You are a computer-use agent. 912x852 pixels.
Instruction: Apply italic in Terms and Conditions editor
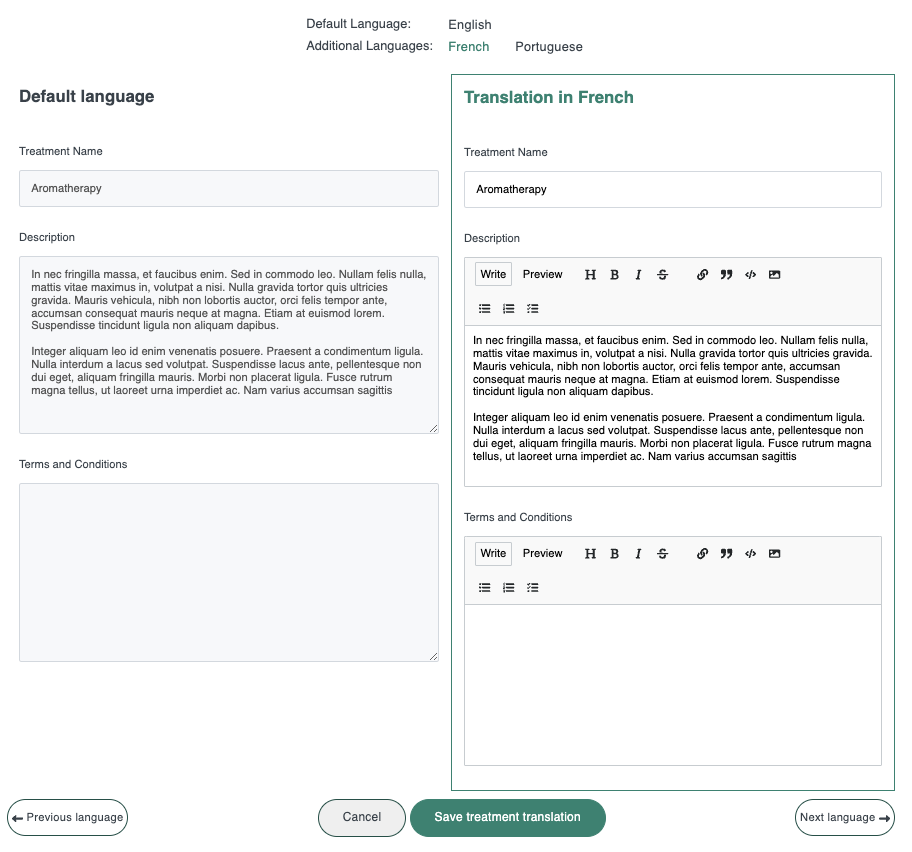pyautogui.click(x=638, y=554)
